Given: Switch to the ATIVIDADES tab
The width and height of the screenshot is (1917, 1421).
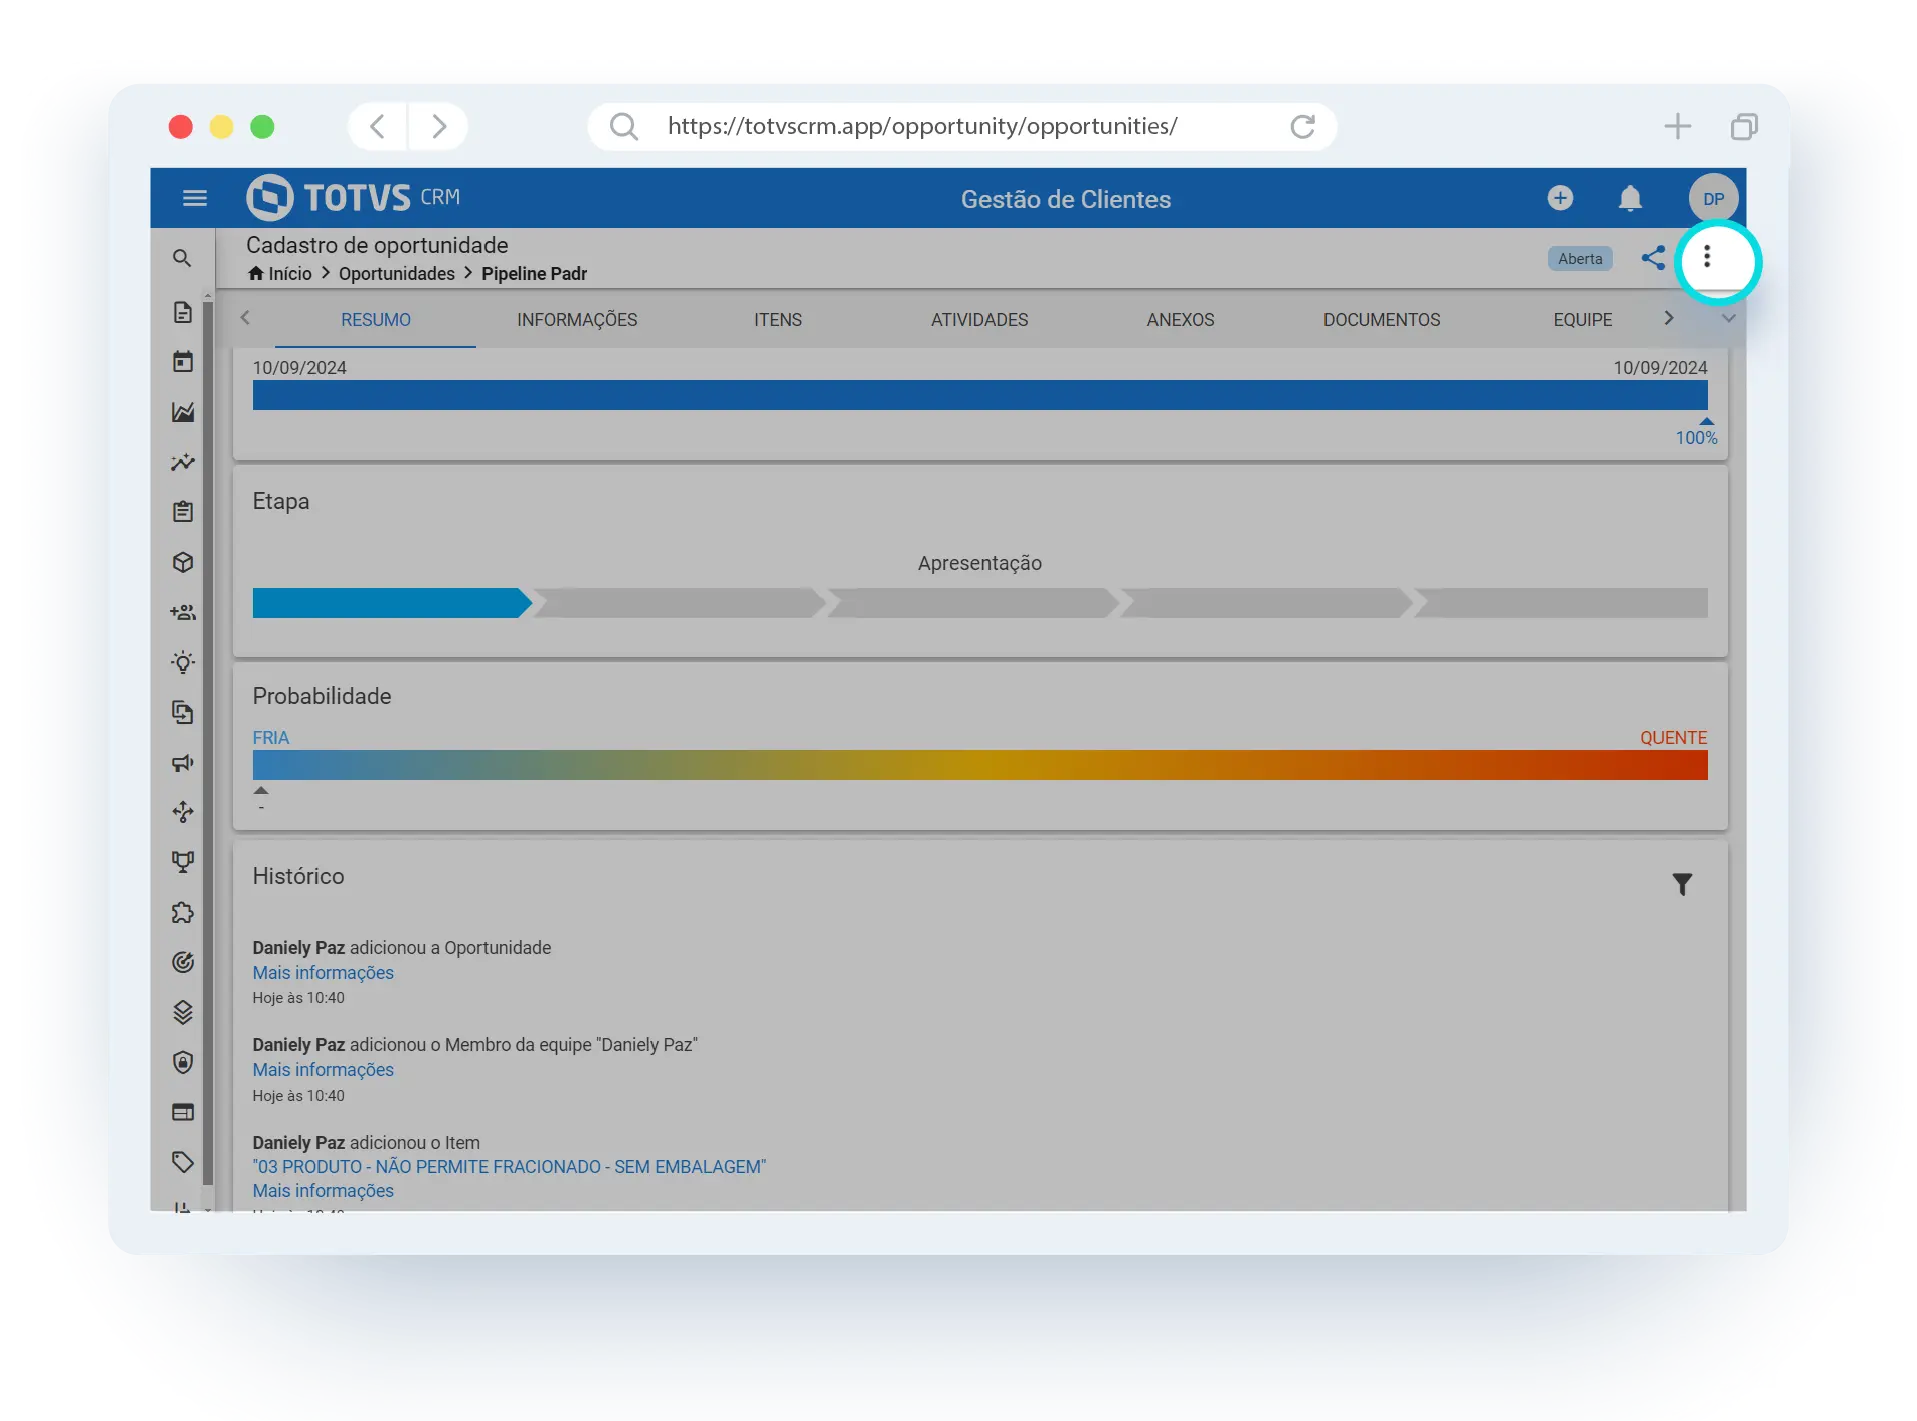Looking at the screenshot, I should click(979, 320).
